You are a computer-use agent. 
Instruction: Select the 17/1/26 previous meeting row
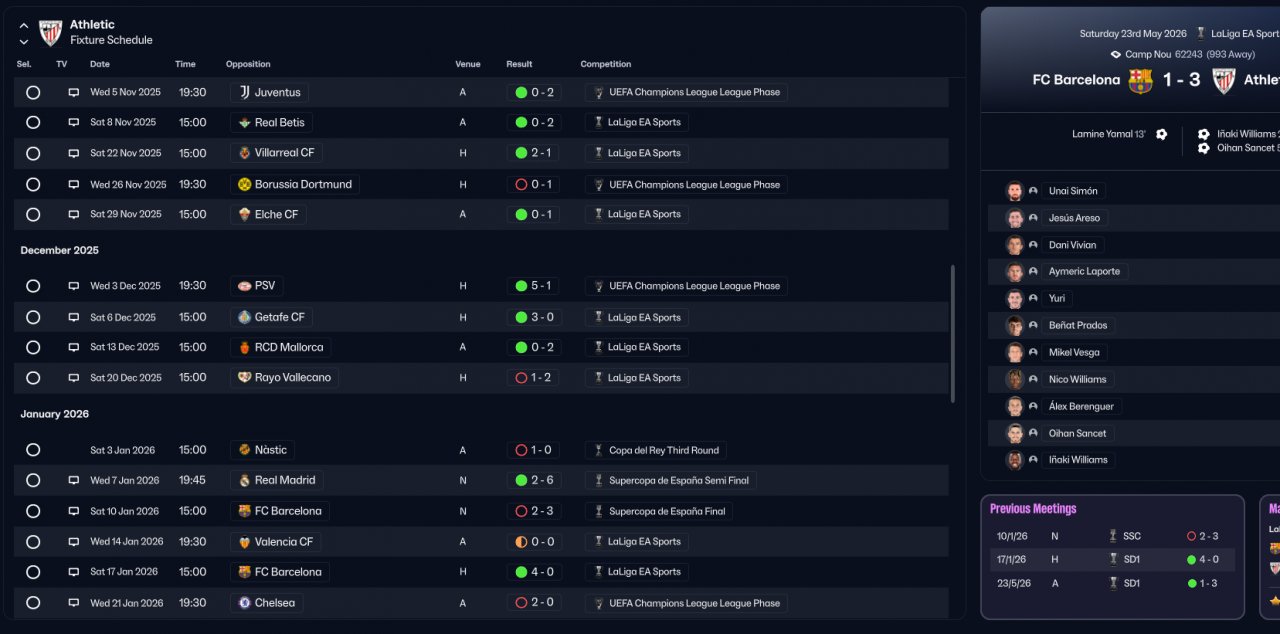(x=1110, y=559)
